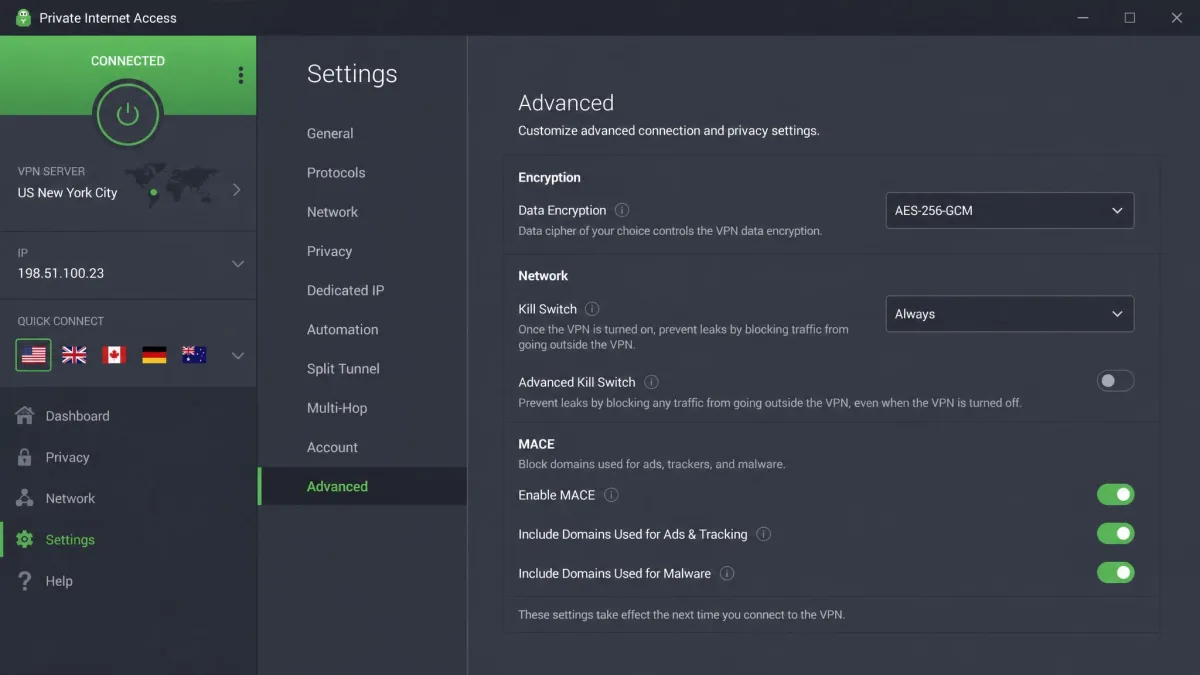Show info for Data Encryption
The height and width of the screenshot is (675, 1200).
[x=622, y=210]
